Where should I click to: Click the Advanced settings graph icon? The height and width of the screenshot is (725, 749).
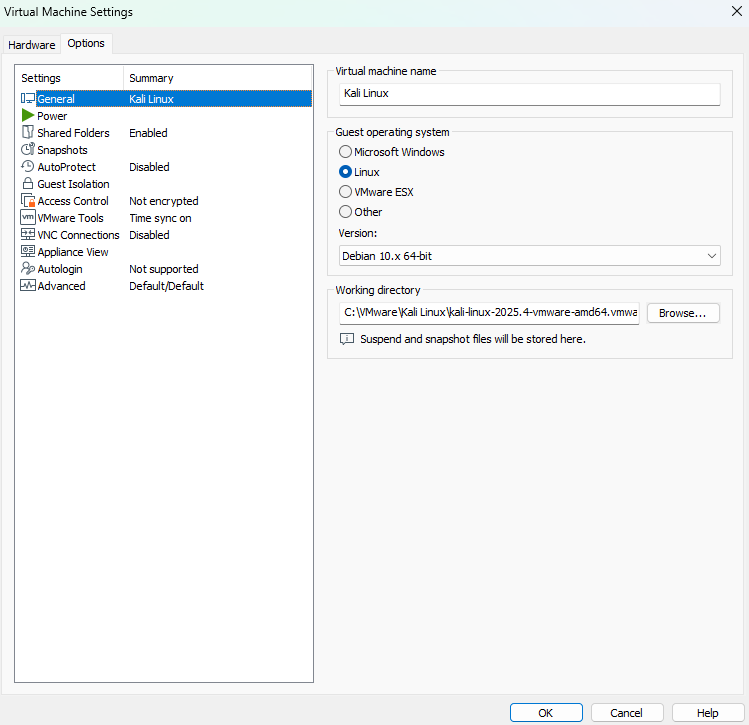click(28, 286)
